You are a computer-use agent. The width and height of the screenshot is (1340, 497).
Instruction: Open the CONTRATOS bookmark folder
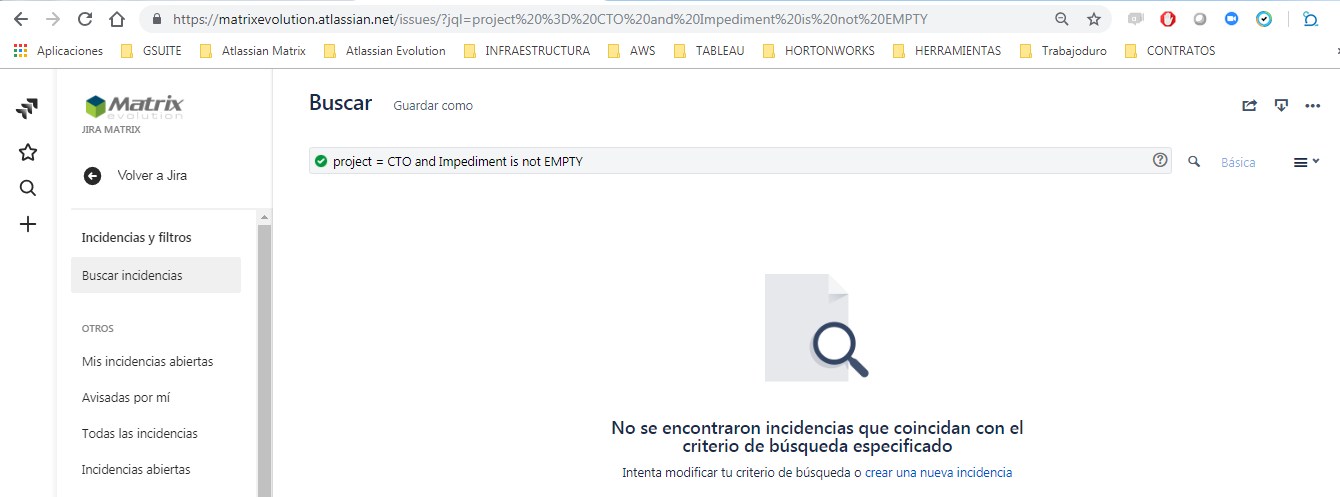point(1170,51)
